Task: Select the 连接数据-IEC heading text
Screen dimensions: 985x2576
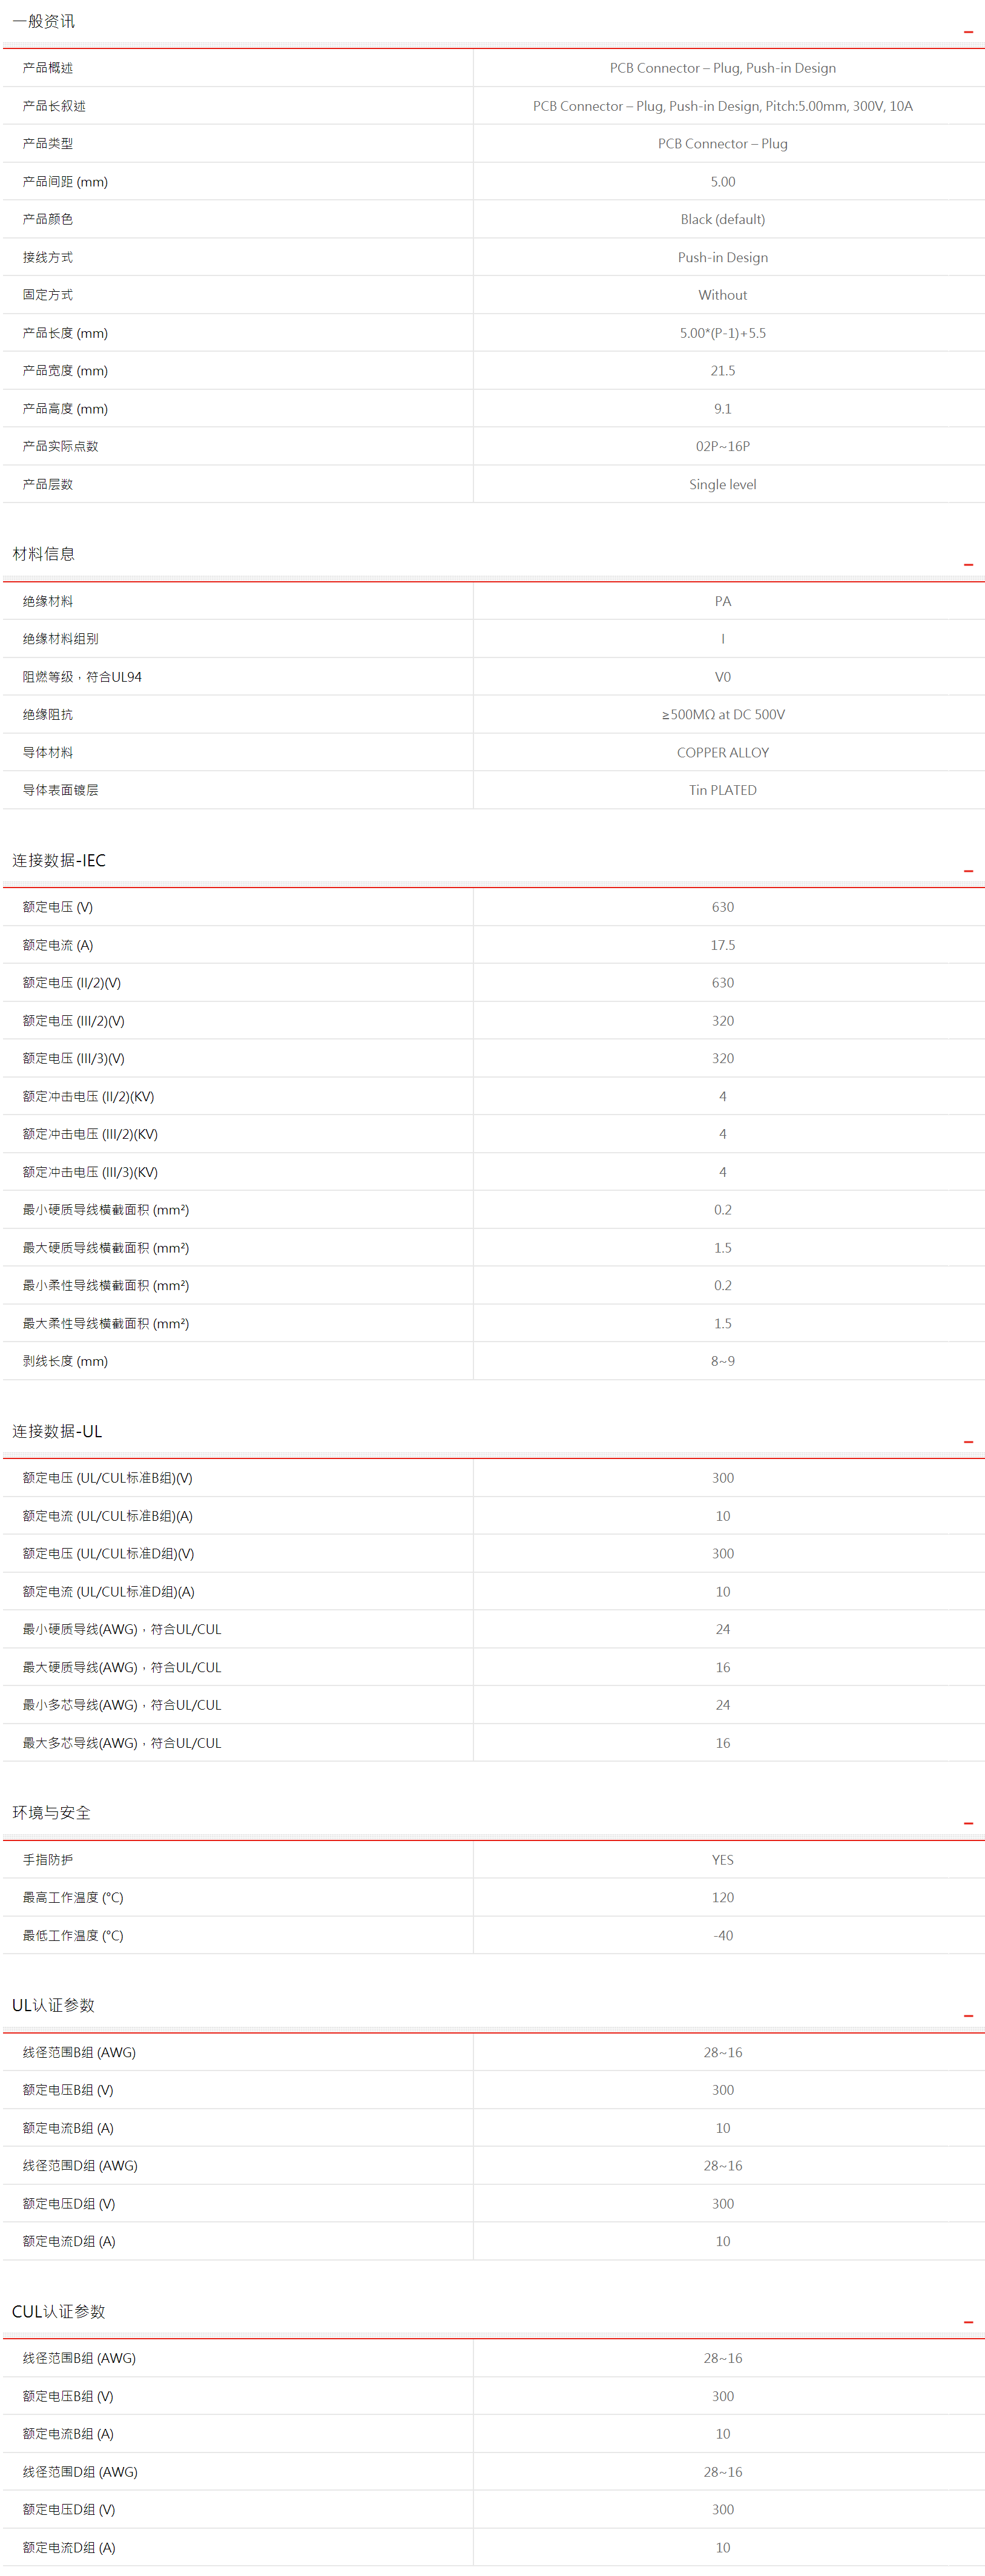Action: (58, 860)
